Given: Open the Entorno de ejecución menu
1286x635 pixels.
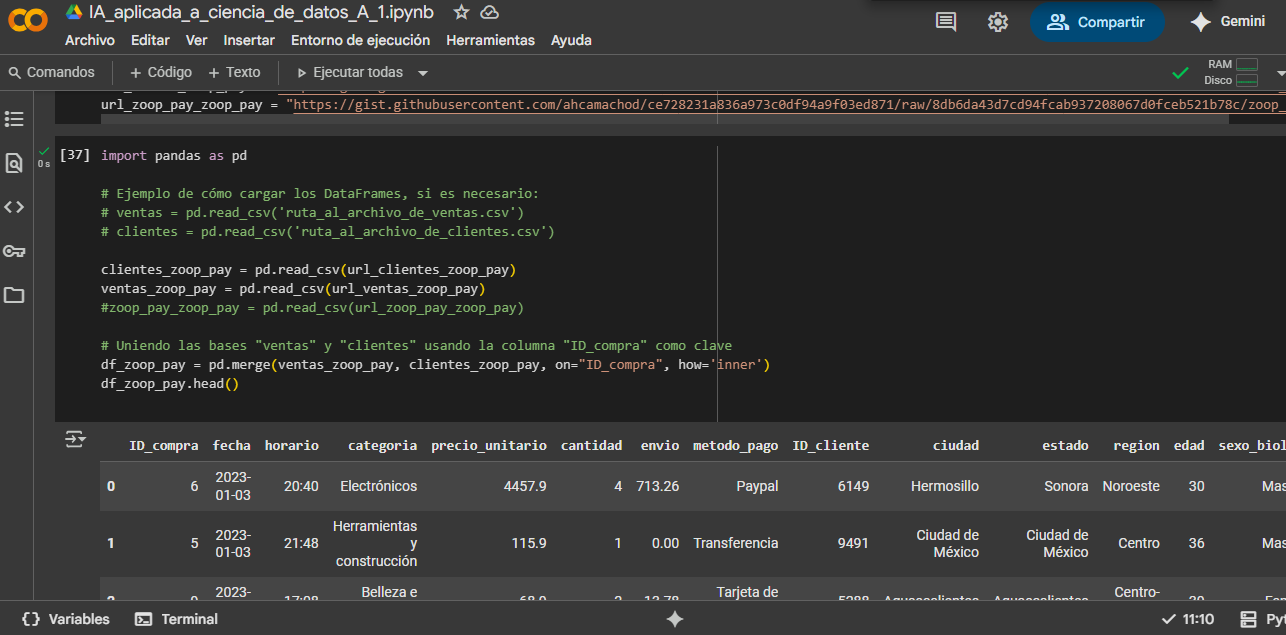Looking at the screenshot, I should (360, 40).
